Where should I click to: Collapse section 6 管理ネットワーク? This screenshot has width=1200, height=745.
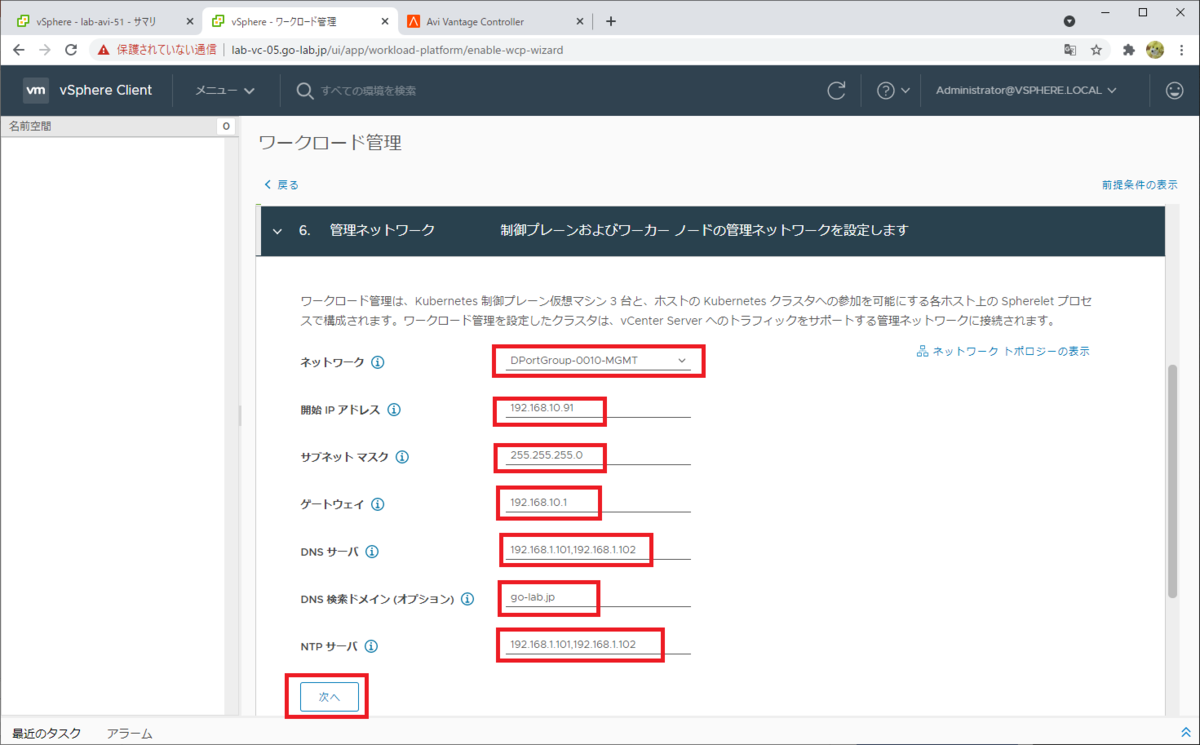277,230
